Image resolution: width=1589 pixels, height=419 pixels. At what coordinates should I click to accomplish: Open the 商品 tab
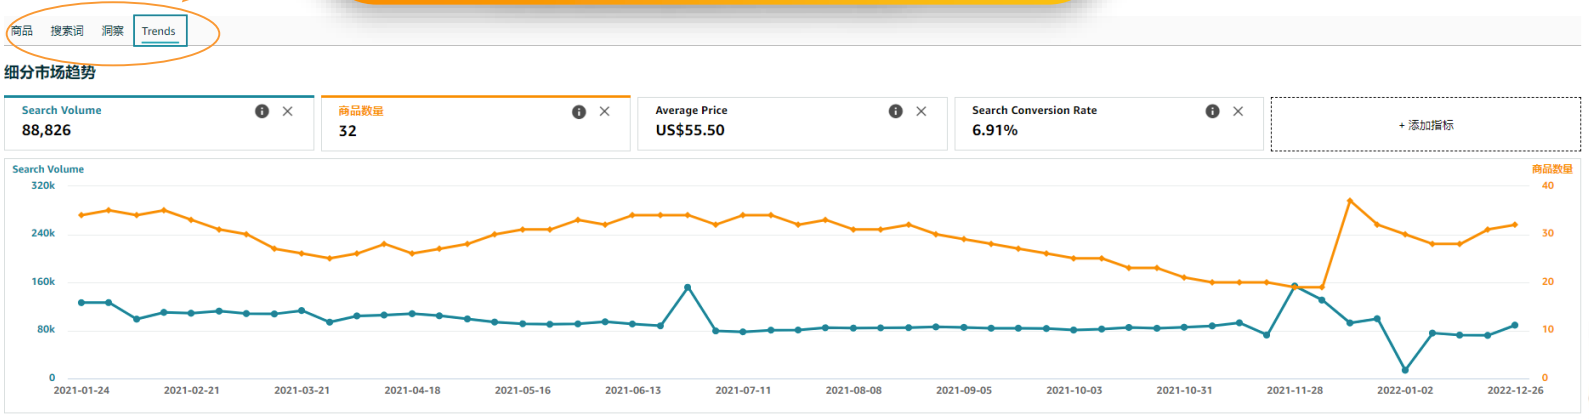[x=22, y=31]
